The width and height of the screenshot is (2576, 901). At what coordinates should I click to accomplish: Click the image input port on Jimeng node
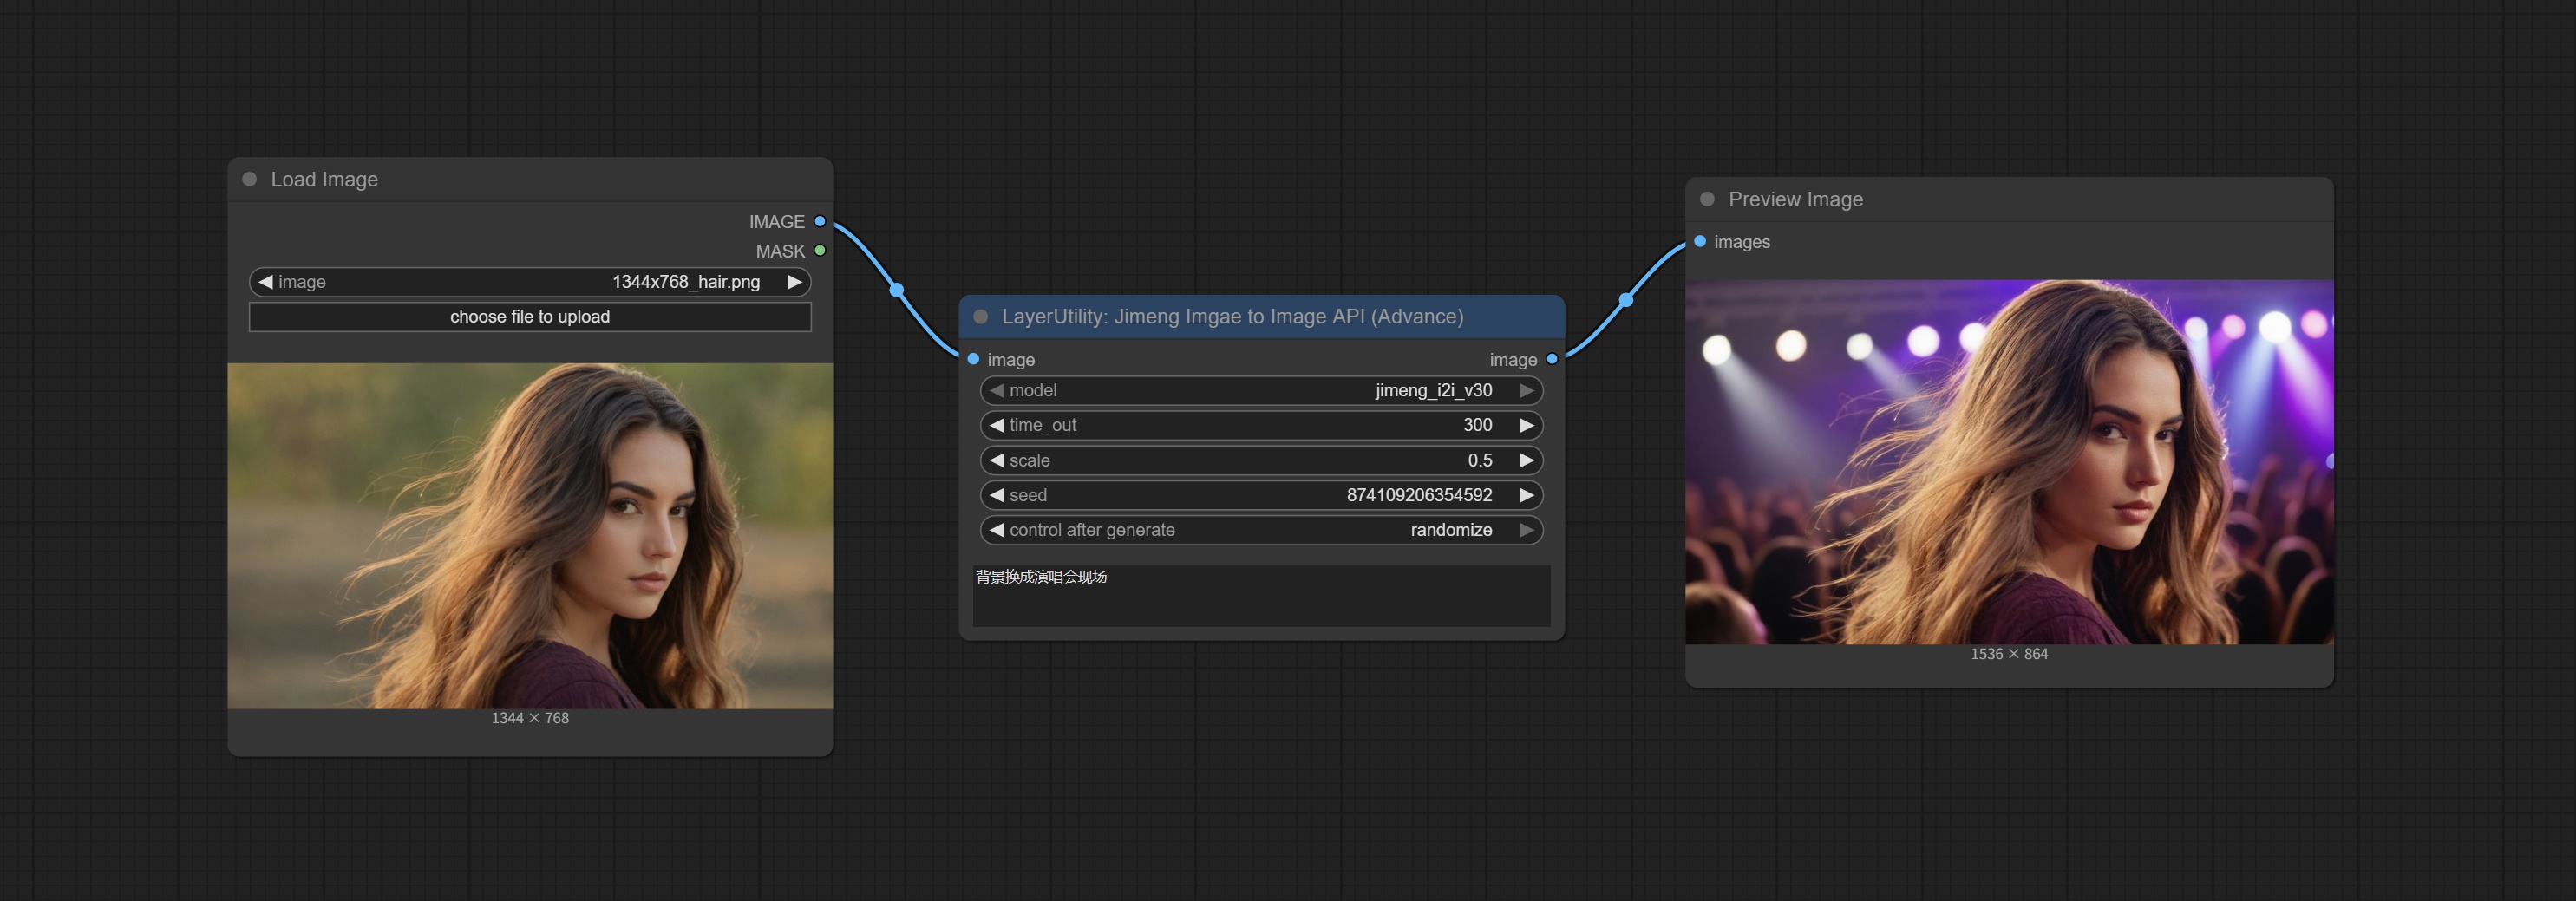click(x=974, y=359)
